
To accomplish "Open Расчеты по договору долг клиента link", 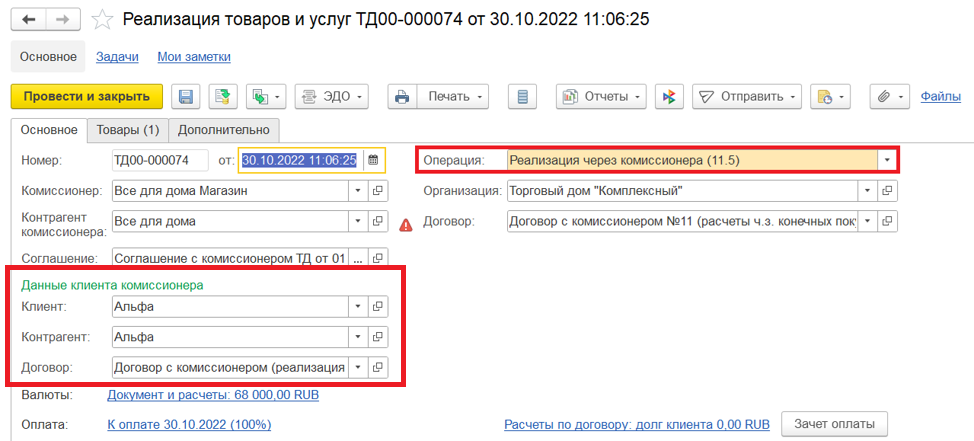I will coord(637,425).
